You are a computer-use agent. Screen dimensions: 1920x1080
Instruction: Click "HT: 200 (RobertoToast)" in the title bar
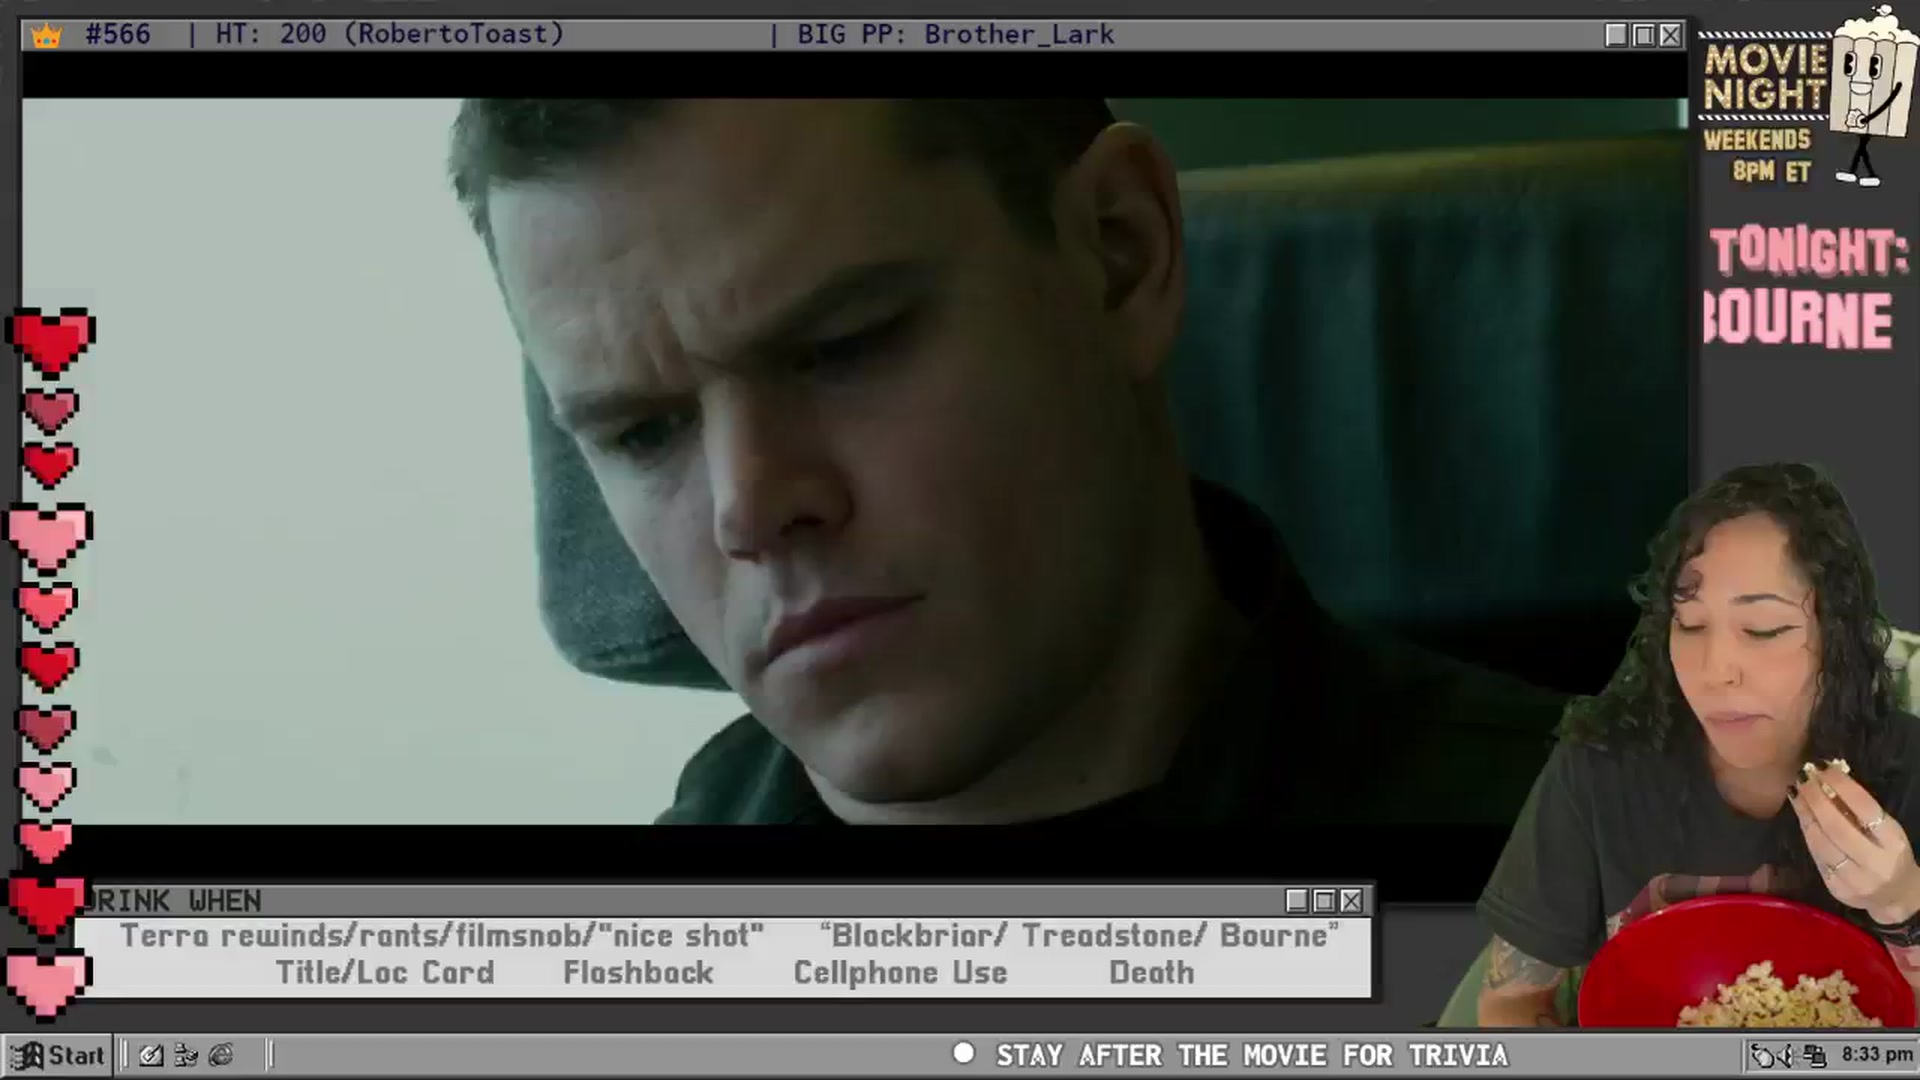(x=390, y=34)
